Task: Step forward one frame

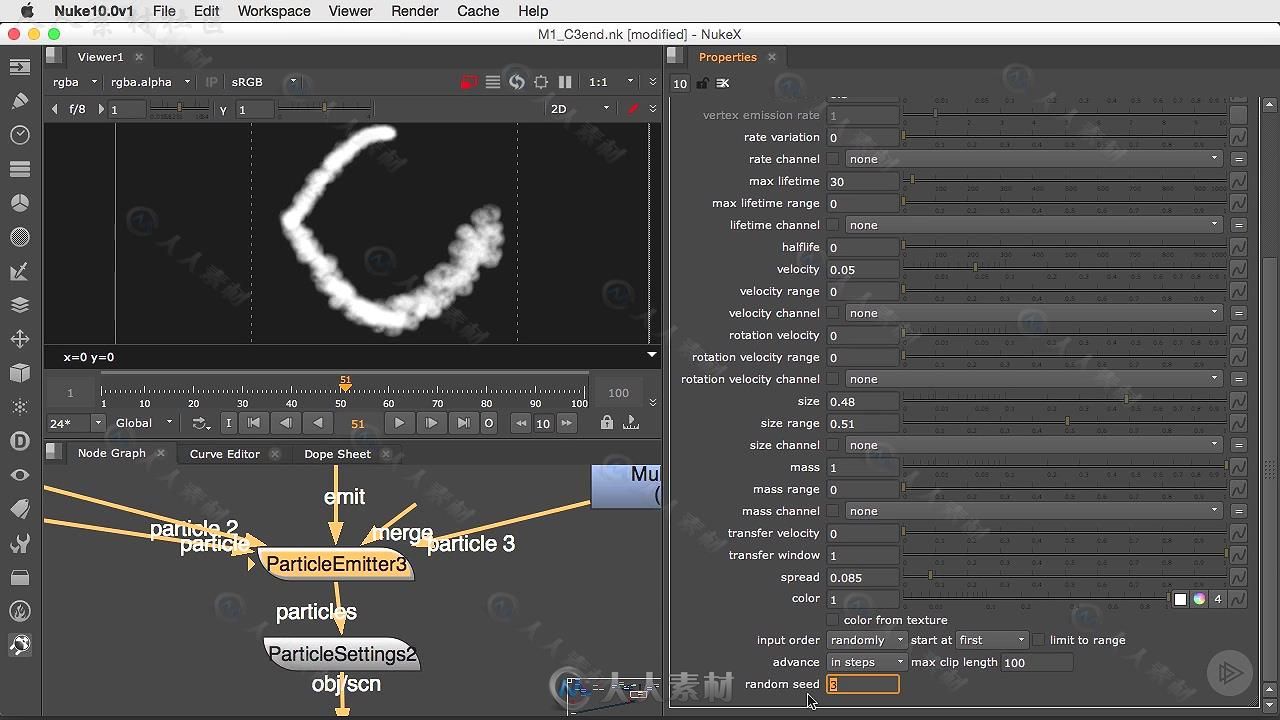Action: tap(431, 423)
